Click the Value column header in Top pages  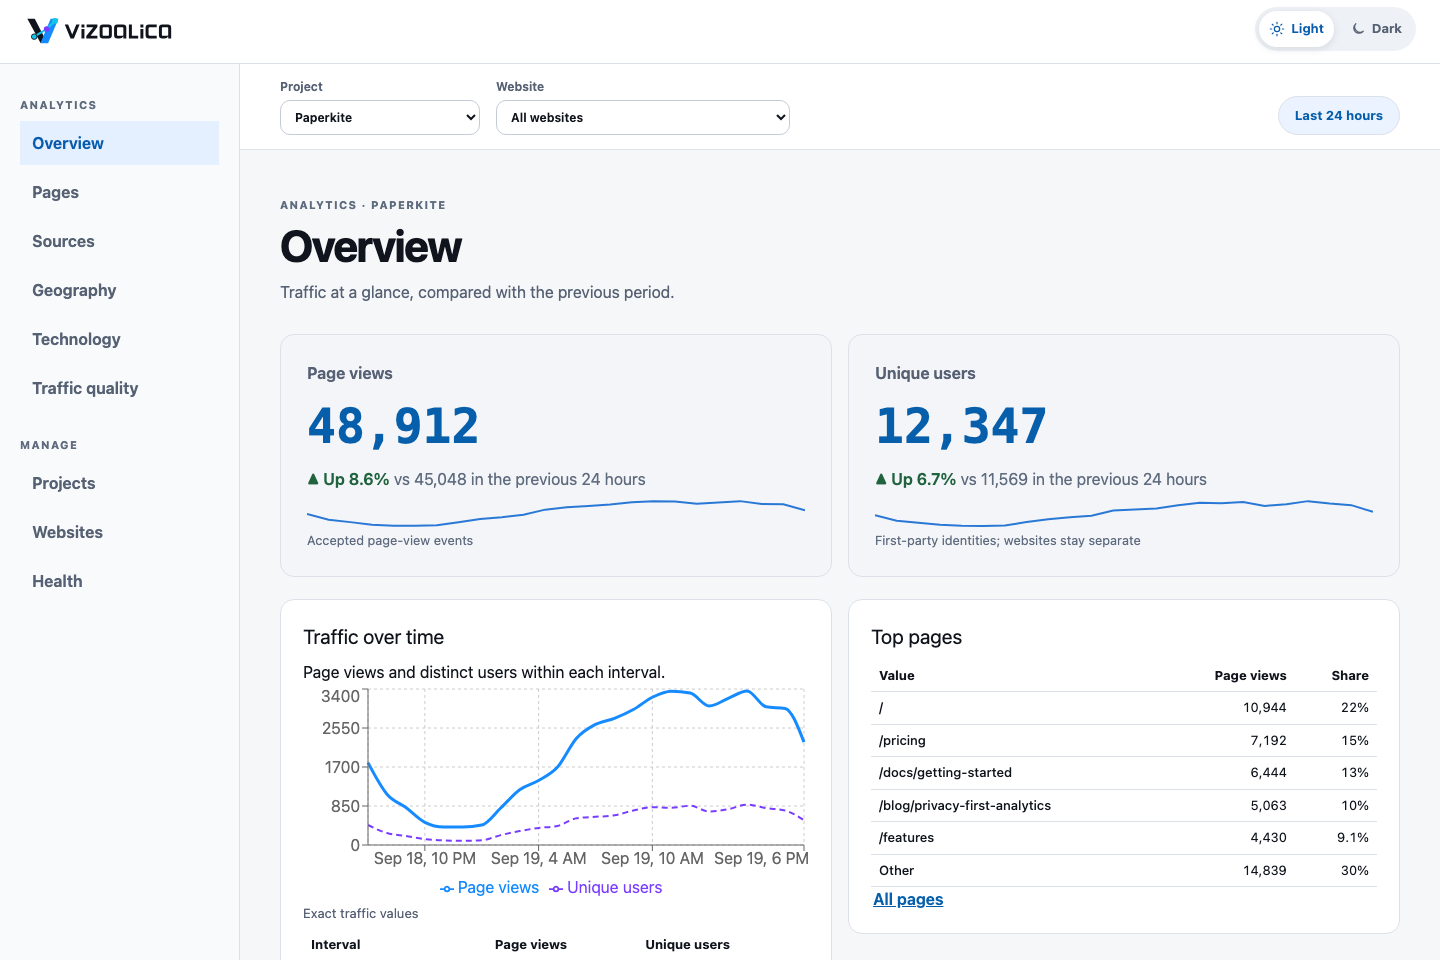click(897, 675)
